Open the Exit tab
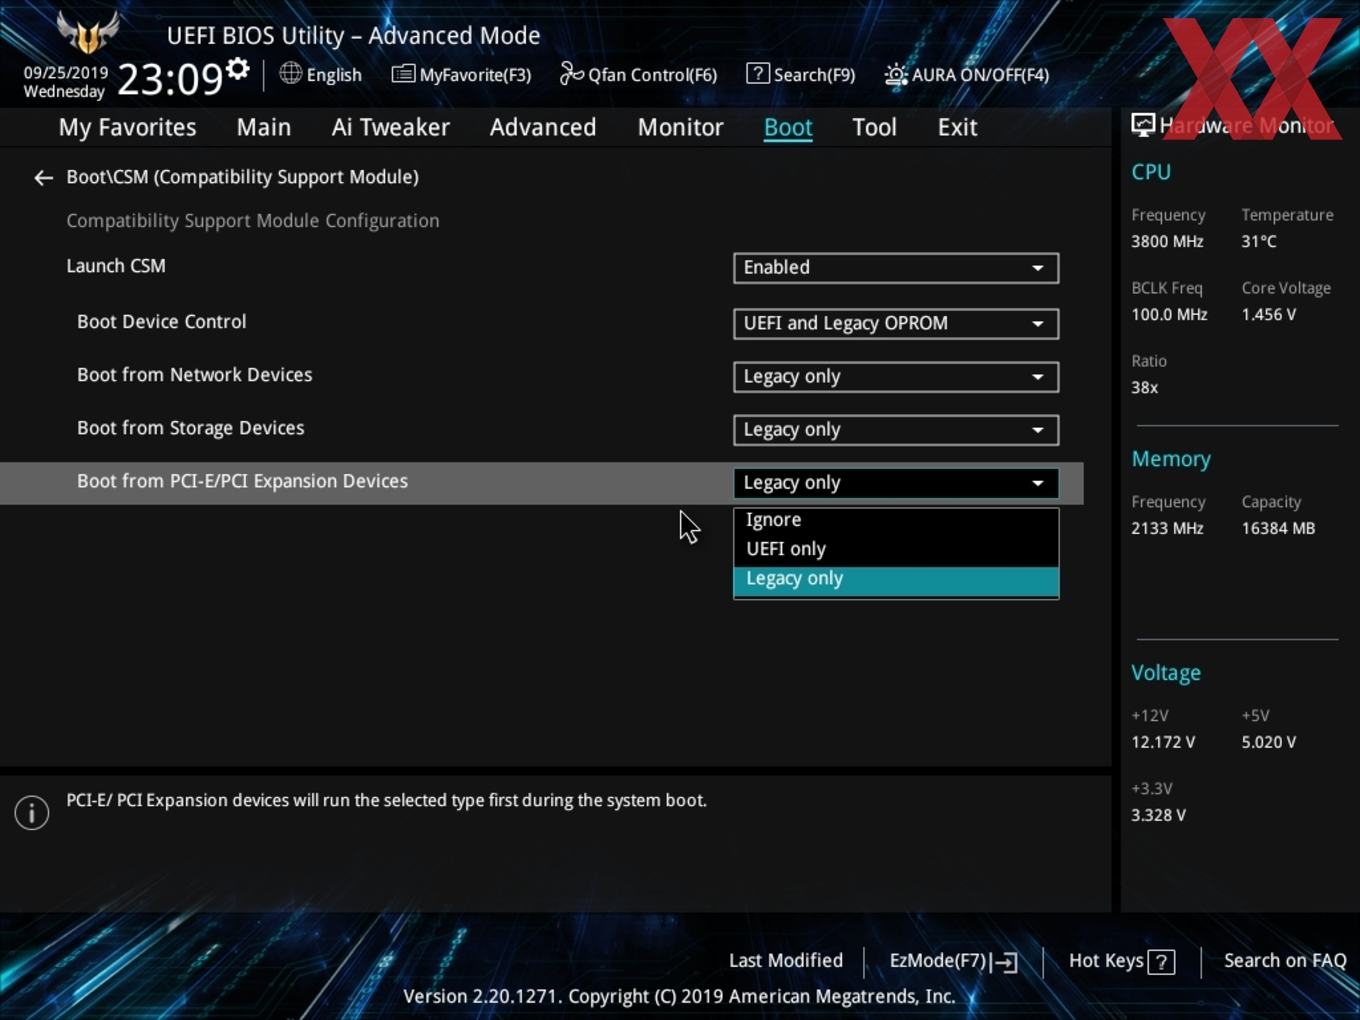This screenshot has width=1360, height=1020. point(957,128)
